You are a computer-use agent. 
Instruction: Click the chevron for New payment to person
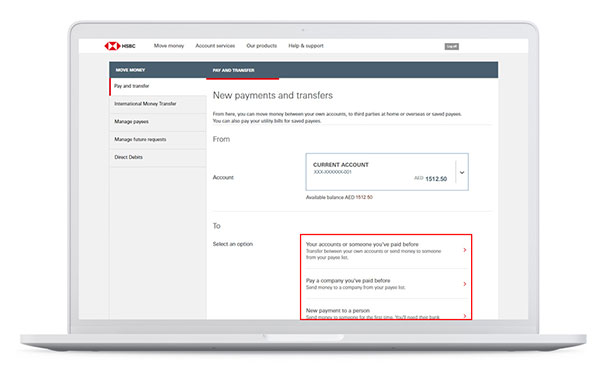click(465, 316)
